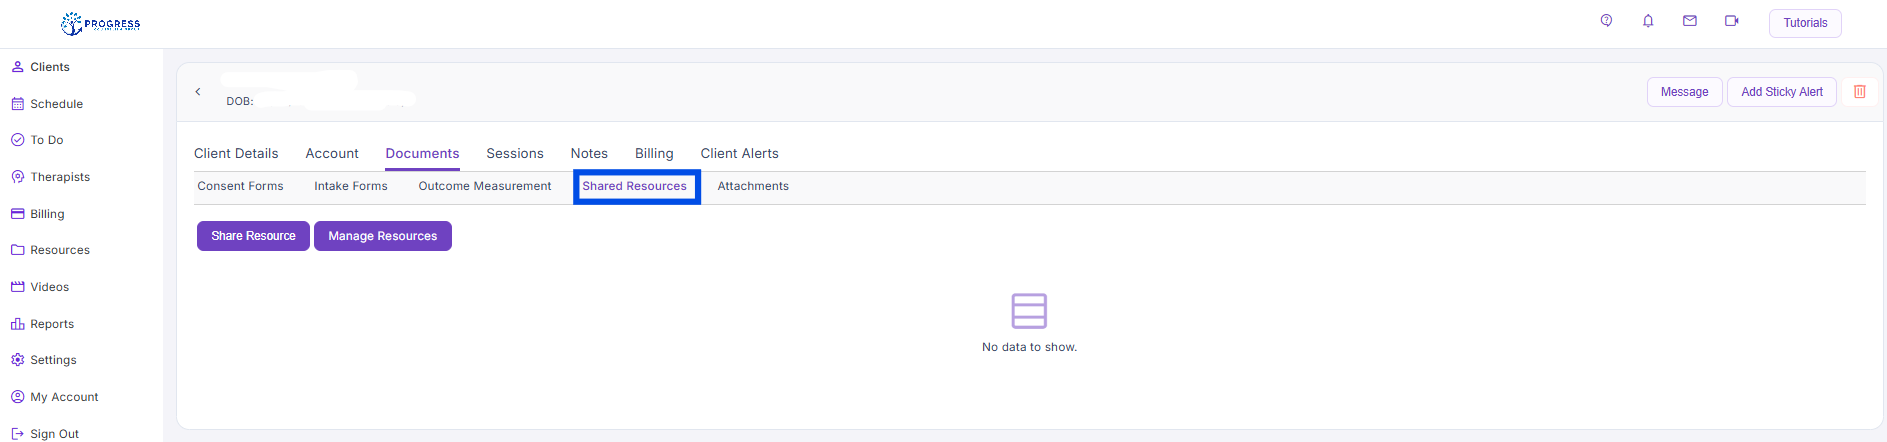Open notifications bell icon
Screen dimensions: 1887x442
click(1648, 21)
